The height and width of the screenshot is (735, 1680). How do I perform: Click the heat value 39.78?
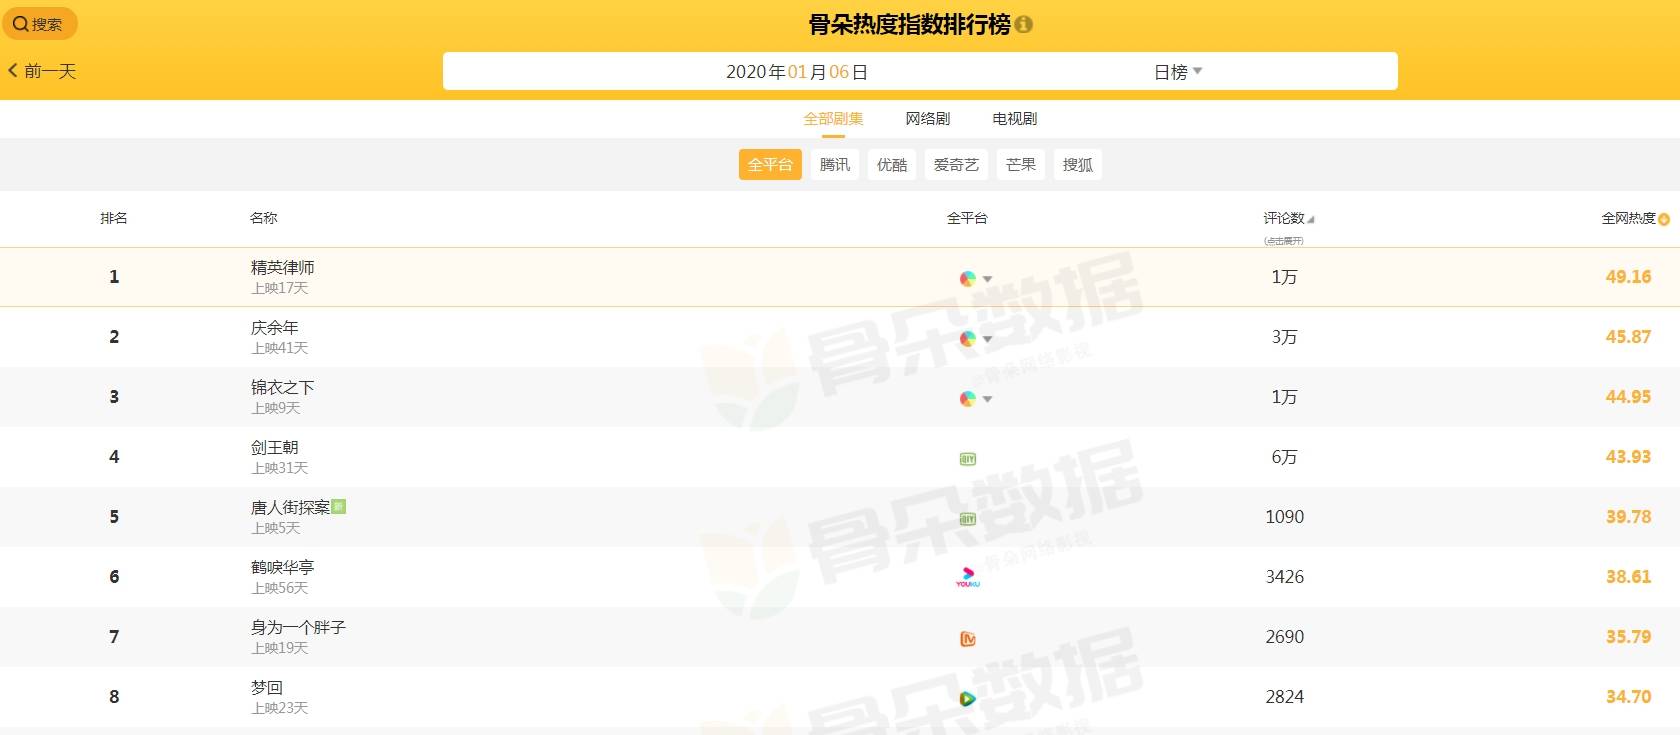coord(1628,517)
